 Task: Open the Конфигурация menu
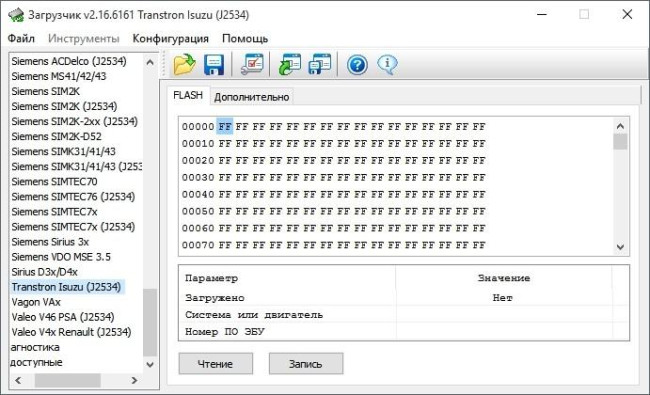[170, 39]
